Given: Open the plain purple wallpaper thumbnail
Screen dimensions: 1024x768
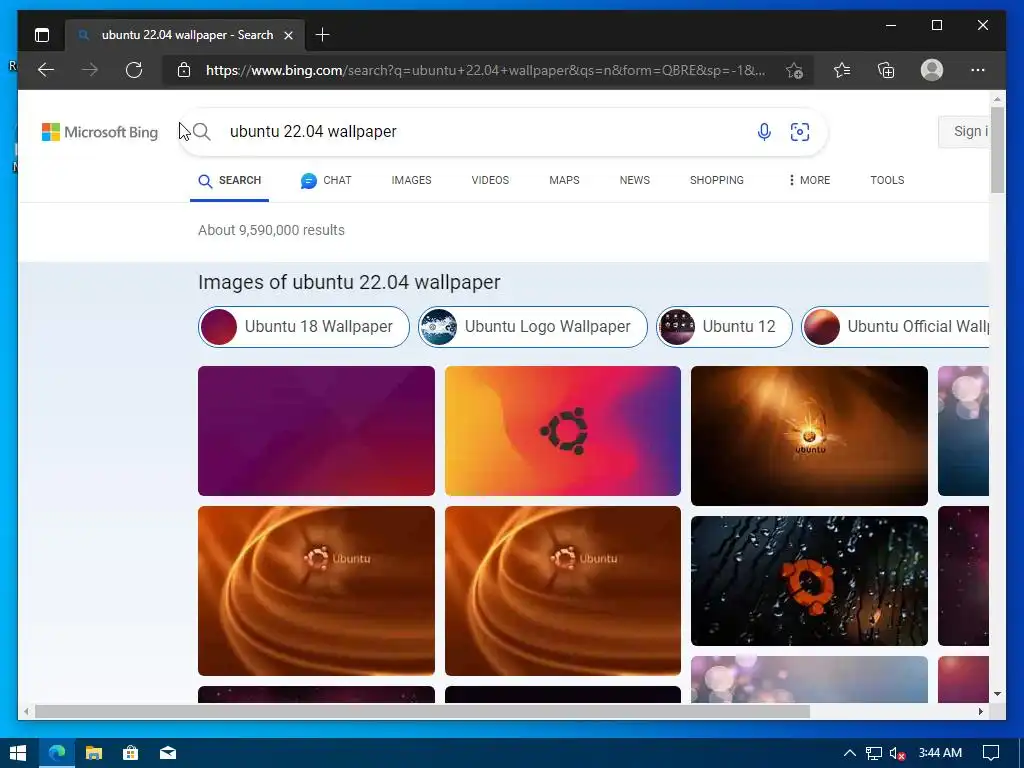Looking at the screenshot, I should pyautogui.click(x=316, y=431).
